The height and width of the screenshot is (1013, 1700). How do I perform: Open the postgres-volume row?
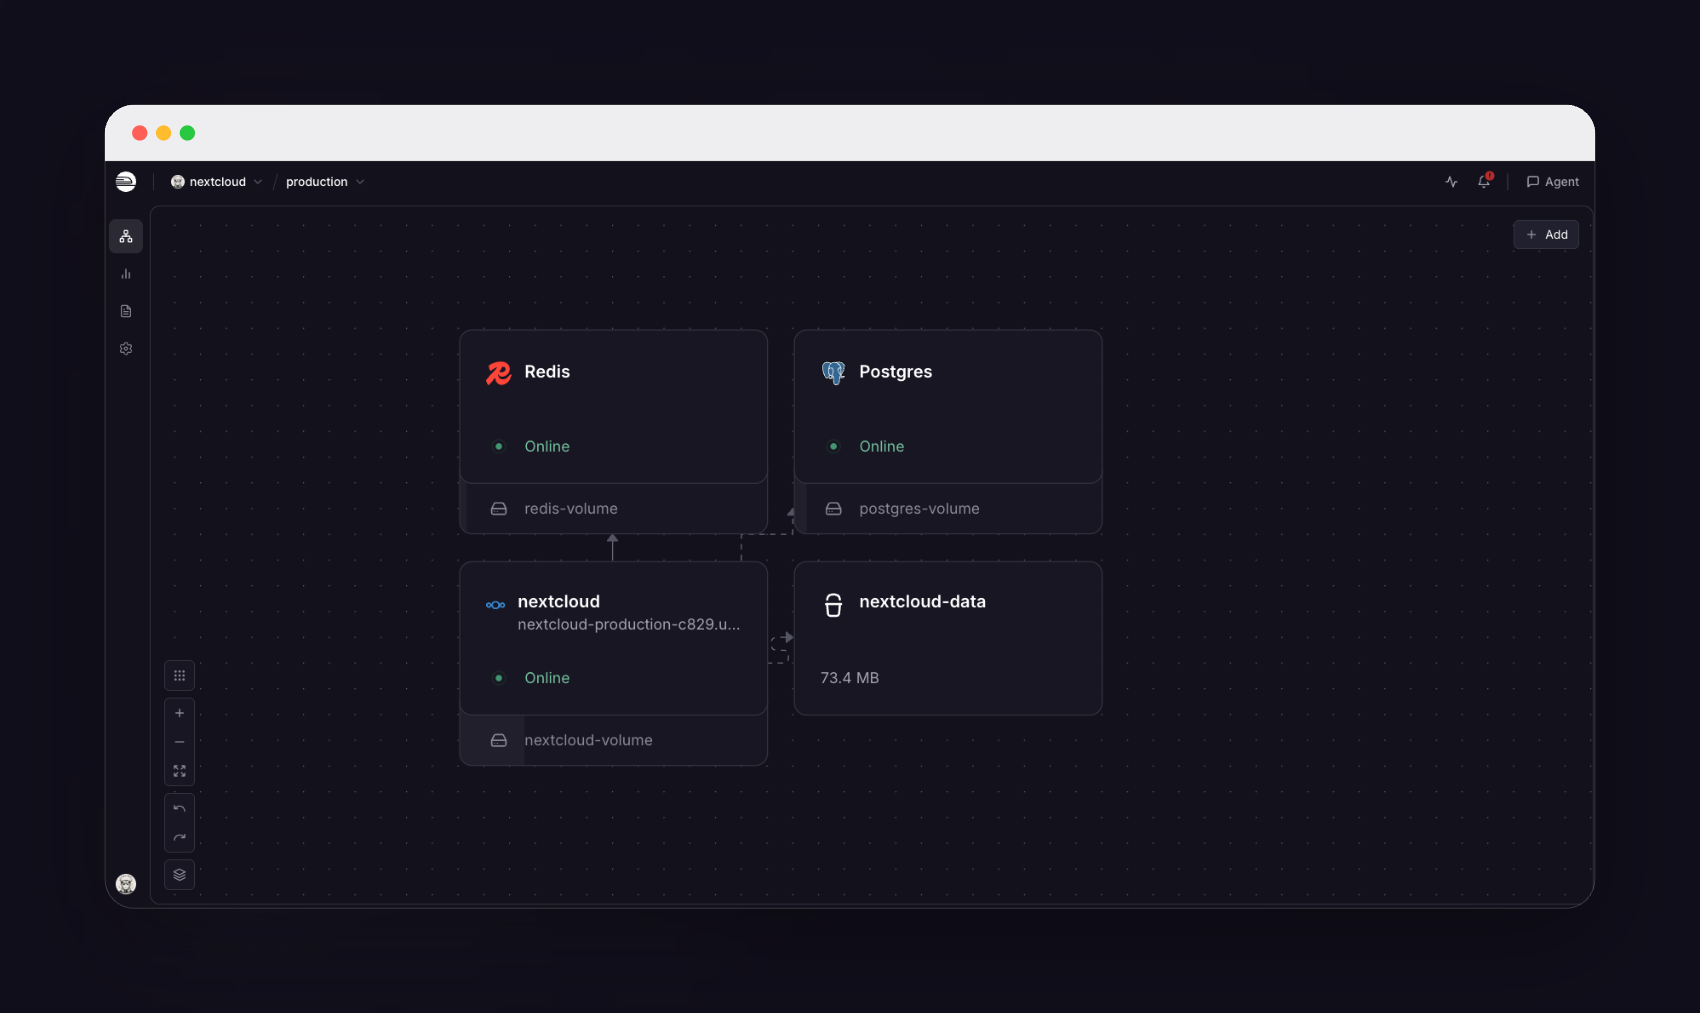(x=948, y=509)
